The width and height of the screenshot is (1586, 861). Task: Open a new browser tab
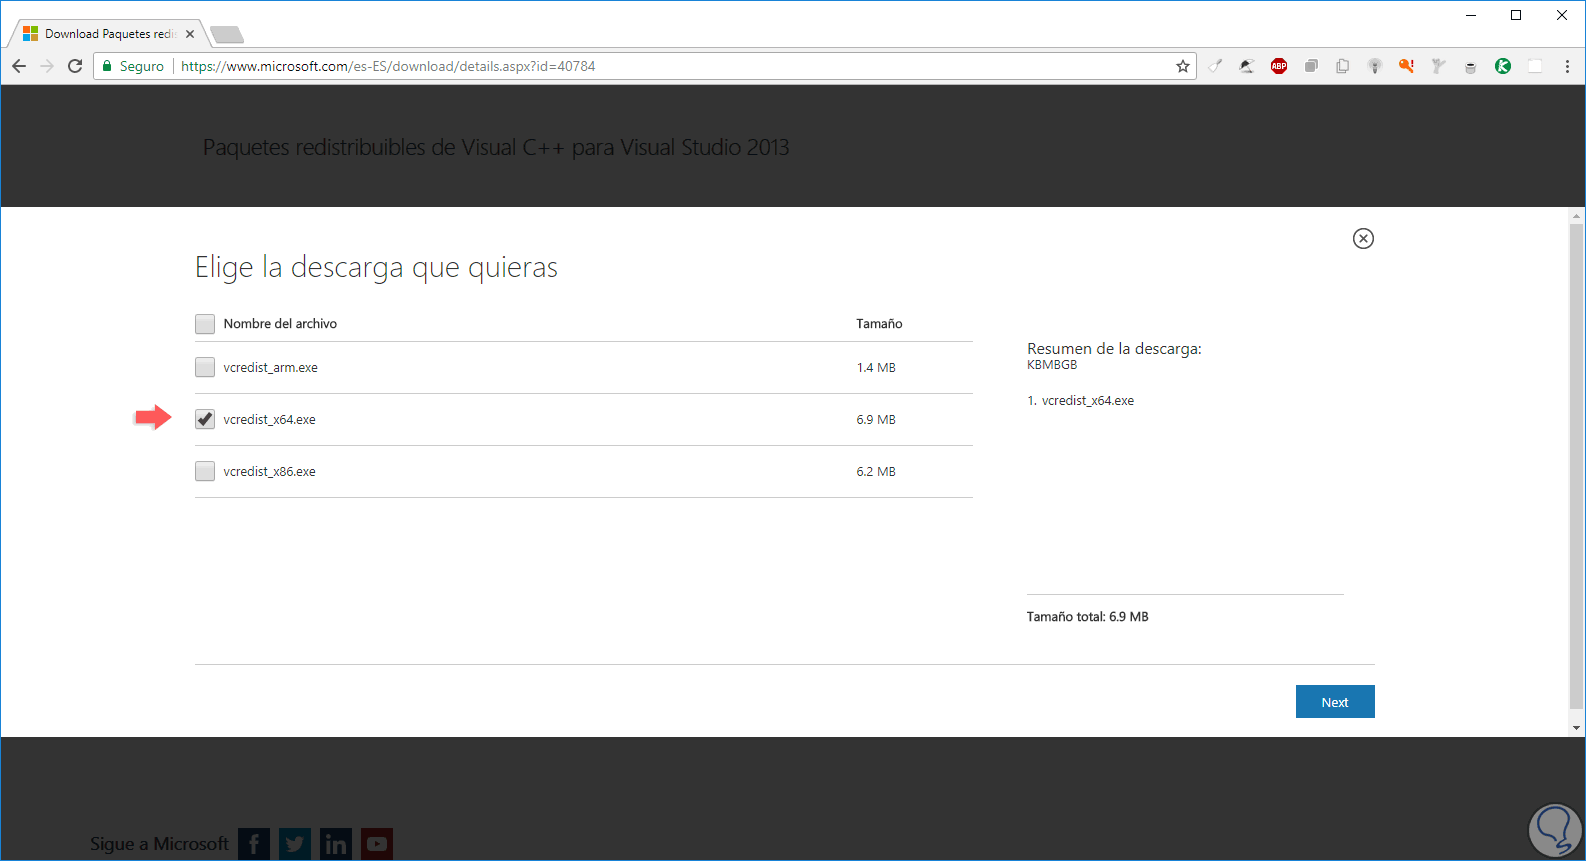[x=227, y=35]
